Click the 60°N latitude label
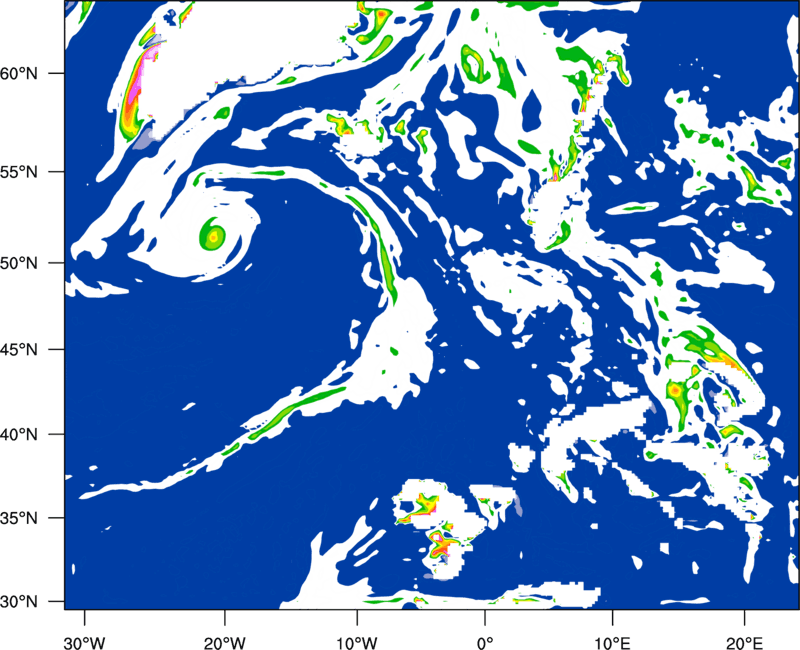Screen dimensions: 800x650 point(19,73)
